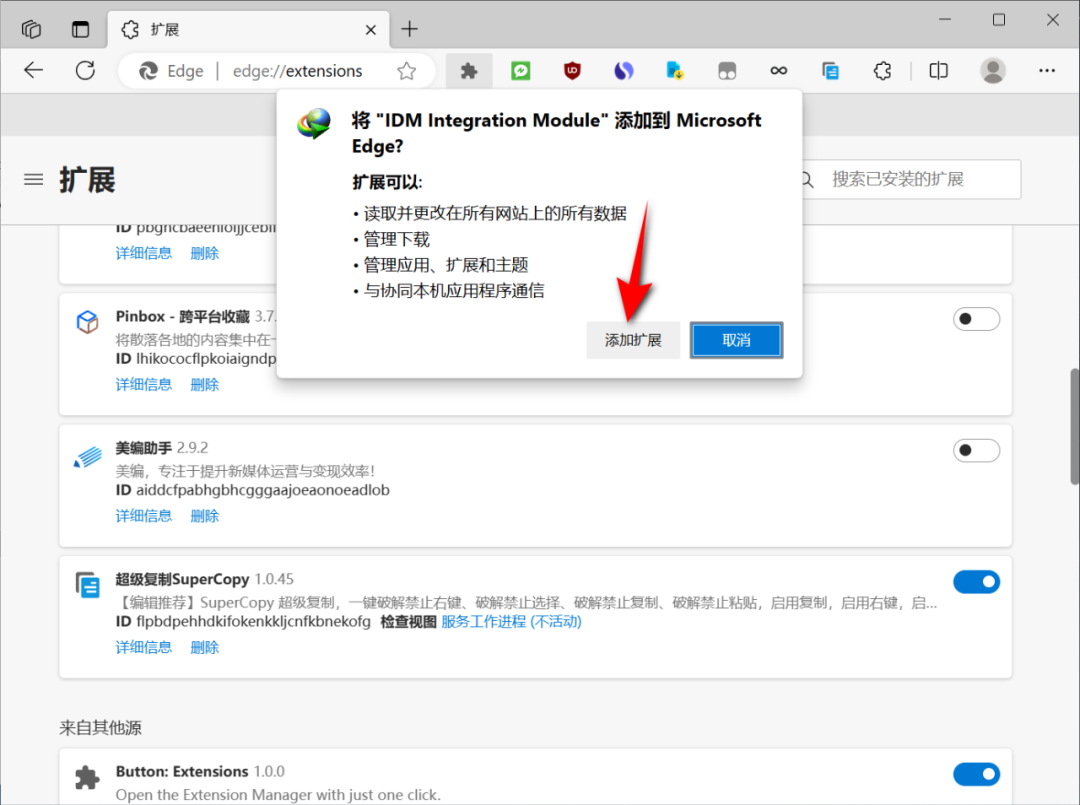Toggle split screen view icon

938,70
